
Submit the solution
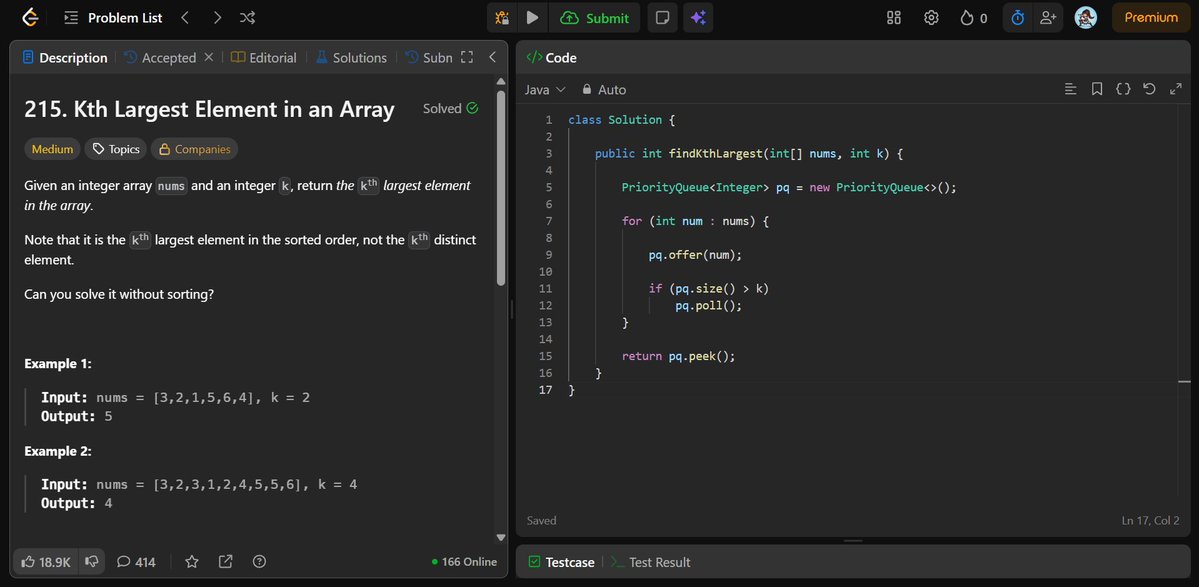pyautogui.click(x=595, y=18)
